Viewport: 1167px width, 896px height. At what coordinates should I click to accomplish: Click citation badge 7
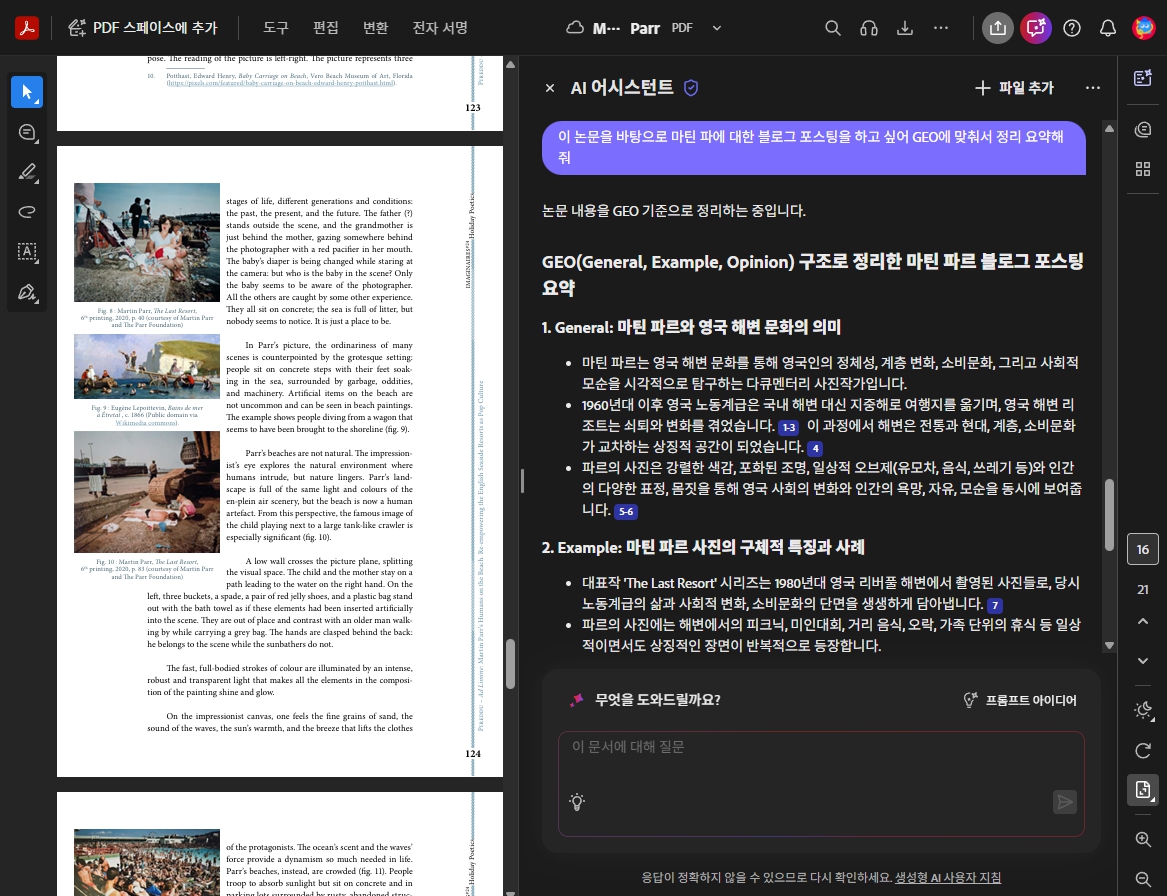(x=994, y=605)
